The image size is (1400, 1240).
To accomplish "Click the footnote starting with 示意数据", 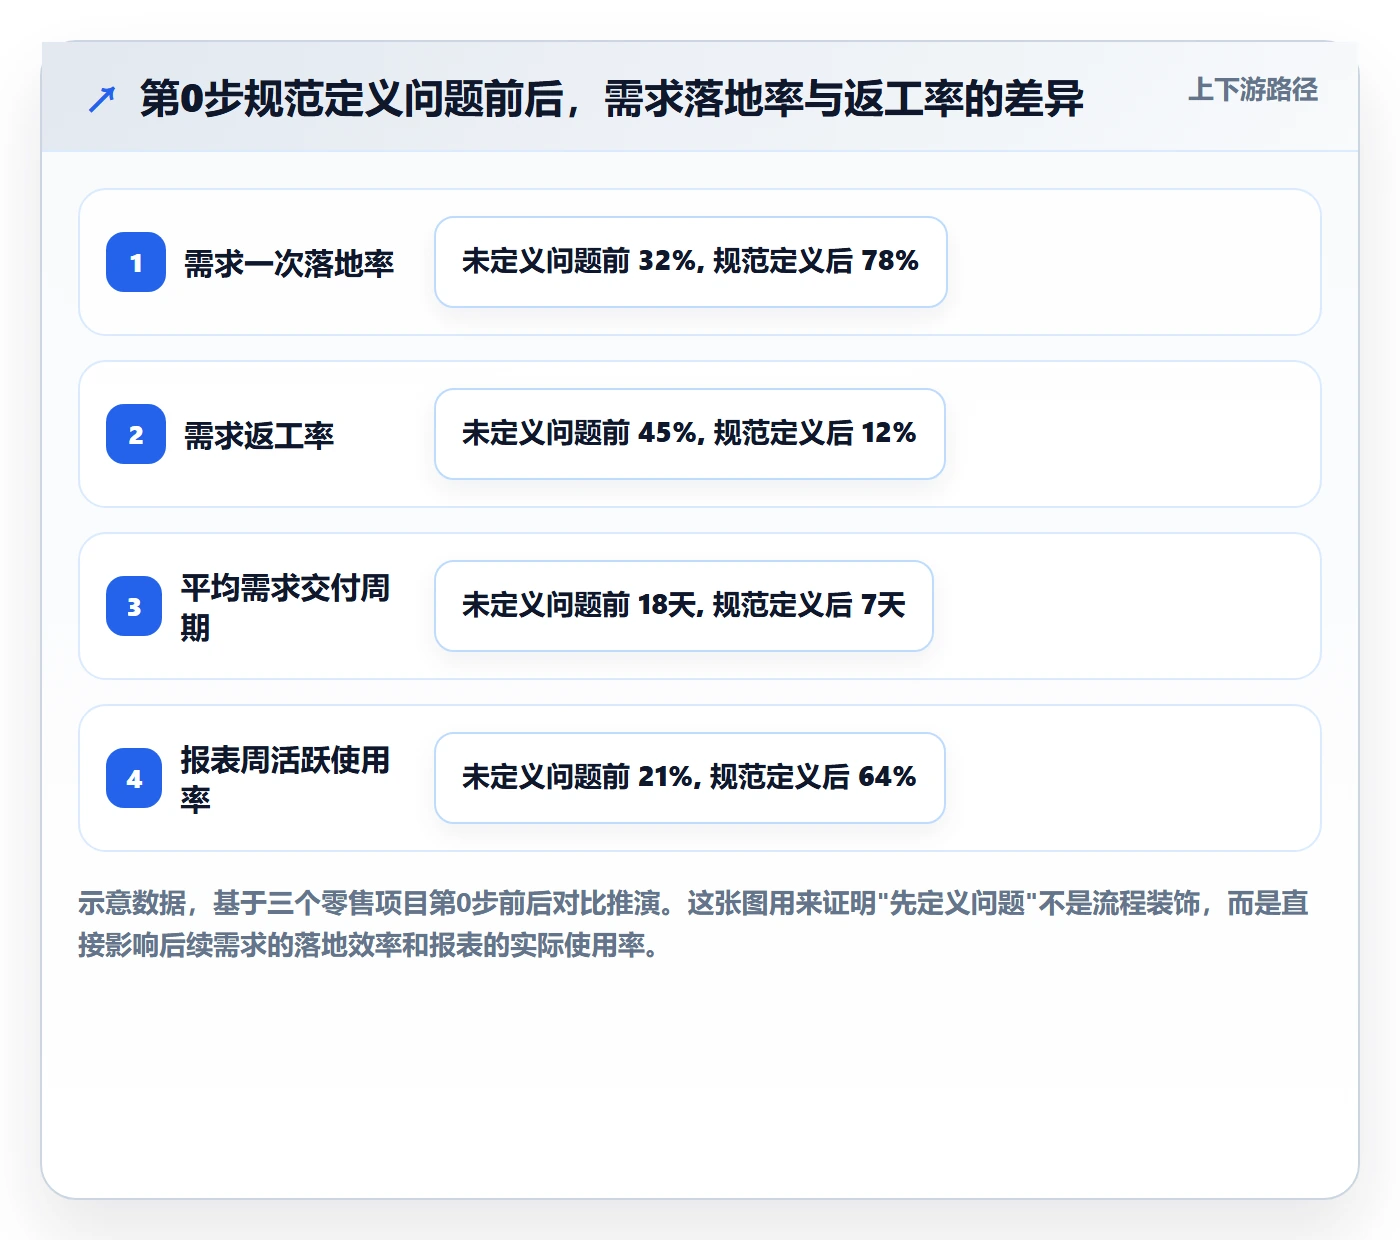I will pyautogui.click(x=694, y=924).
